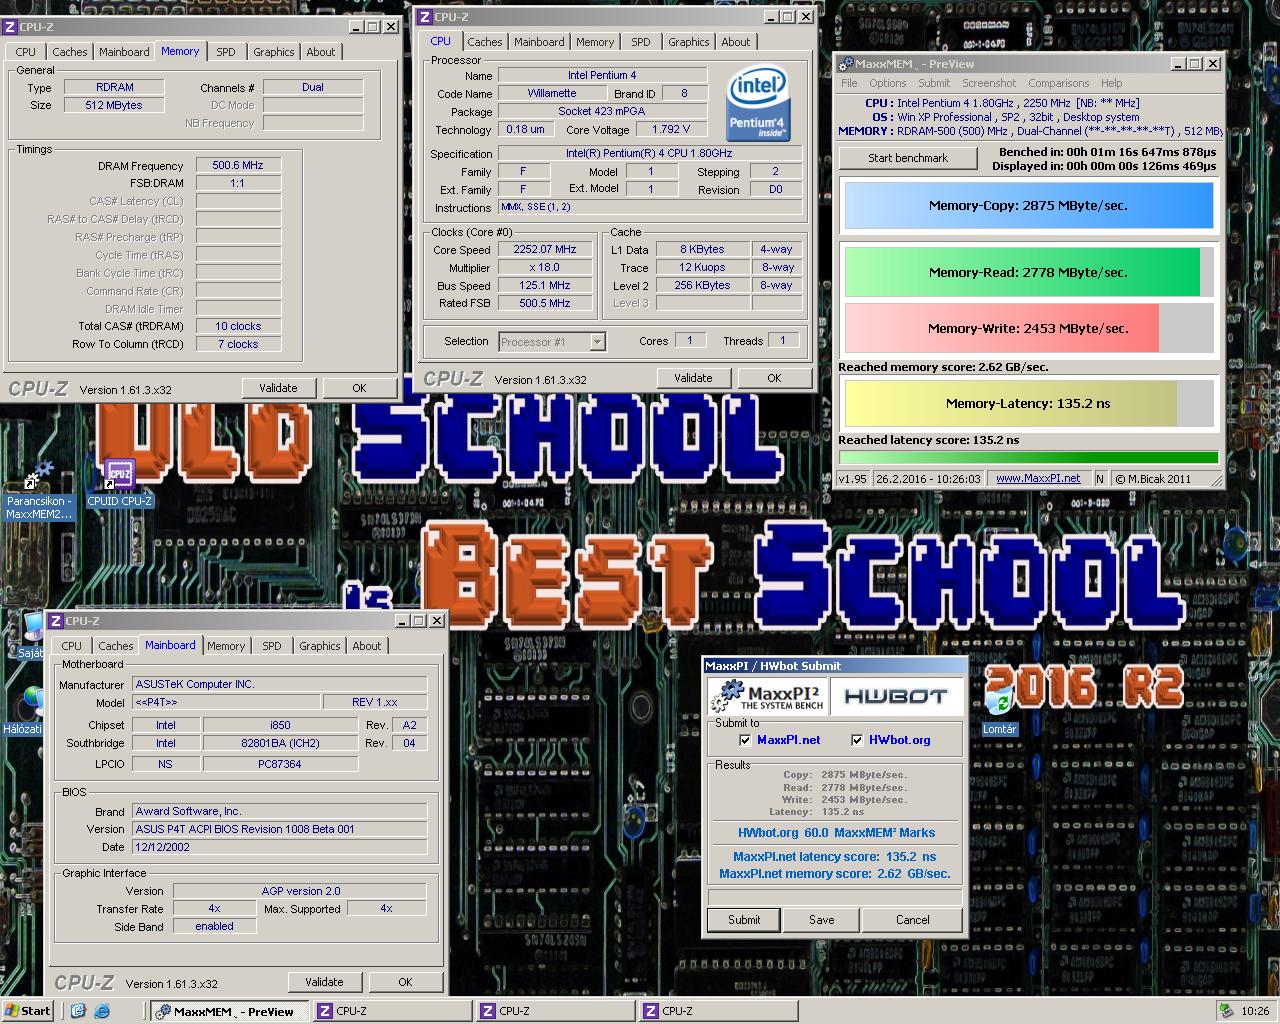Viewport: 1280px width, 1024px height.
Task: Click the system tray icon beside the clock
Action: pyautogui.click(x=1225, y=1011)
